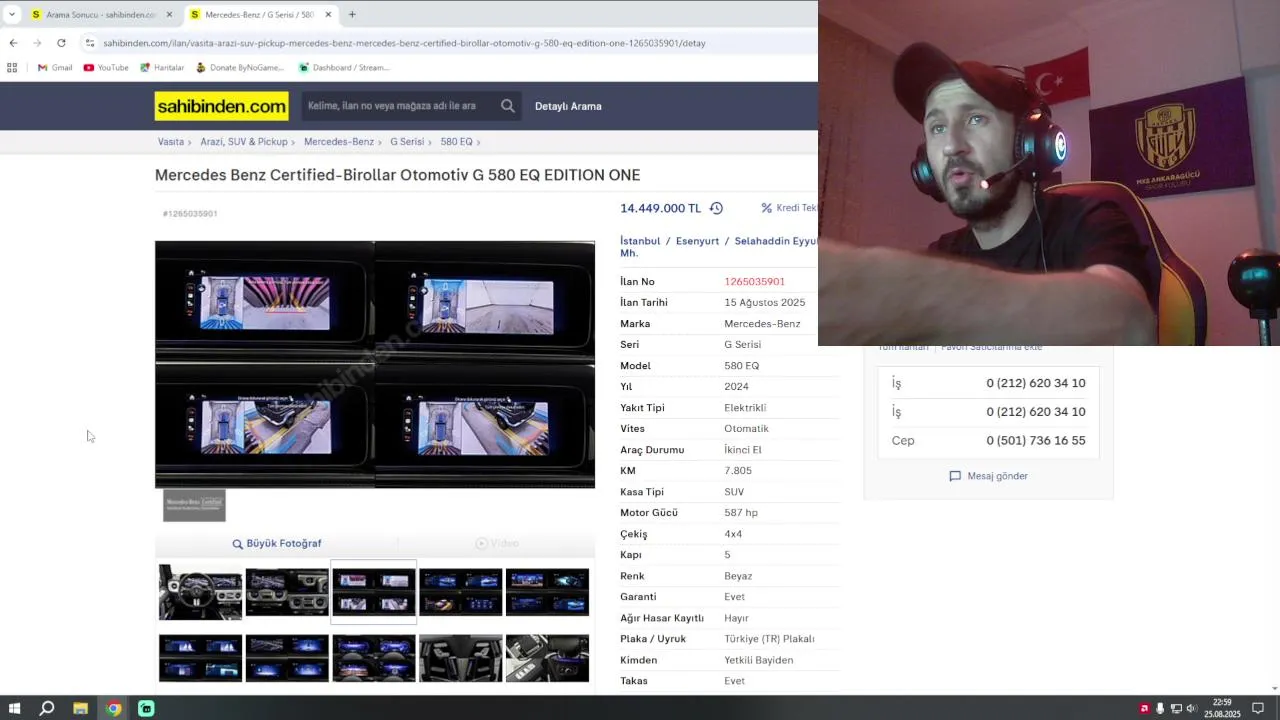Click the Cep phone number 0 (501) 736 16 55
1280x720 pixels.
pyautogui.click(x=1035, y=440)
